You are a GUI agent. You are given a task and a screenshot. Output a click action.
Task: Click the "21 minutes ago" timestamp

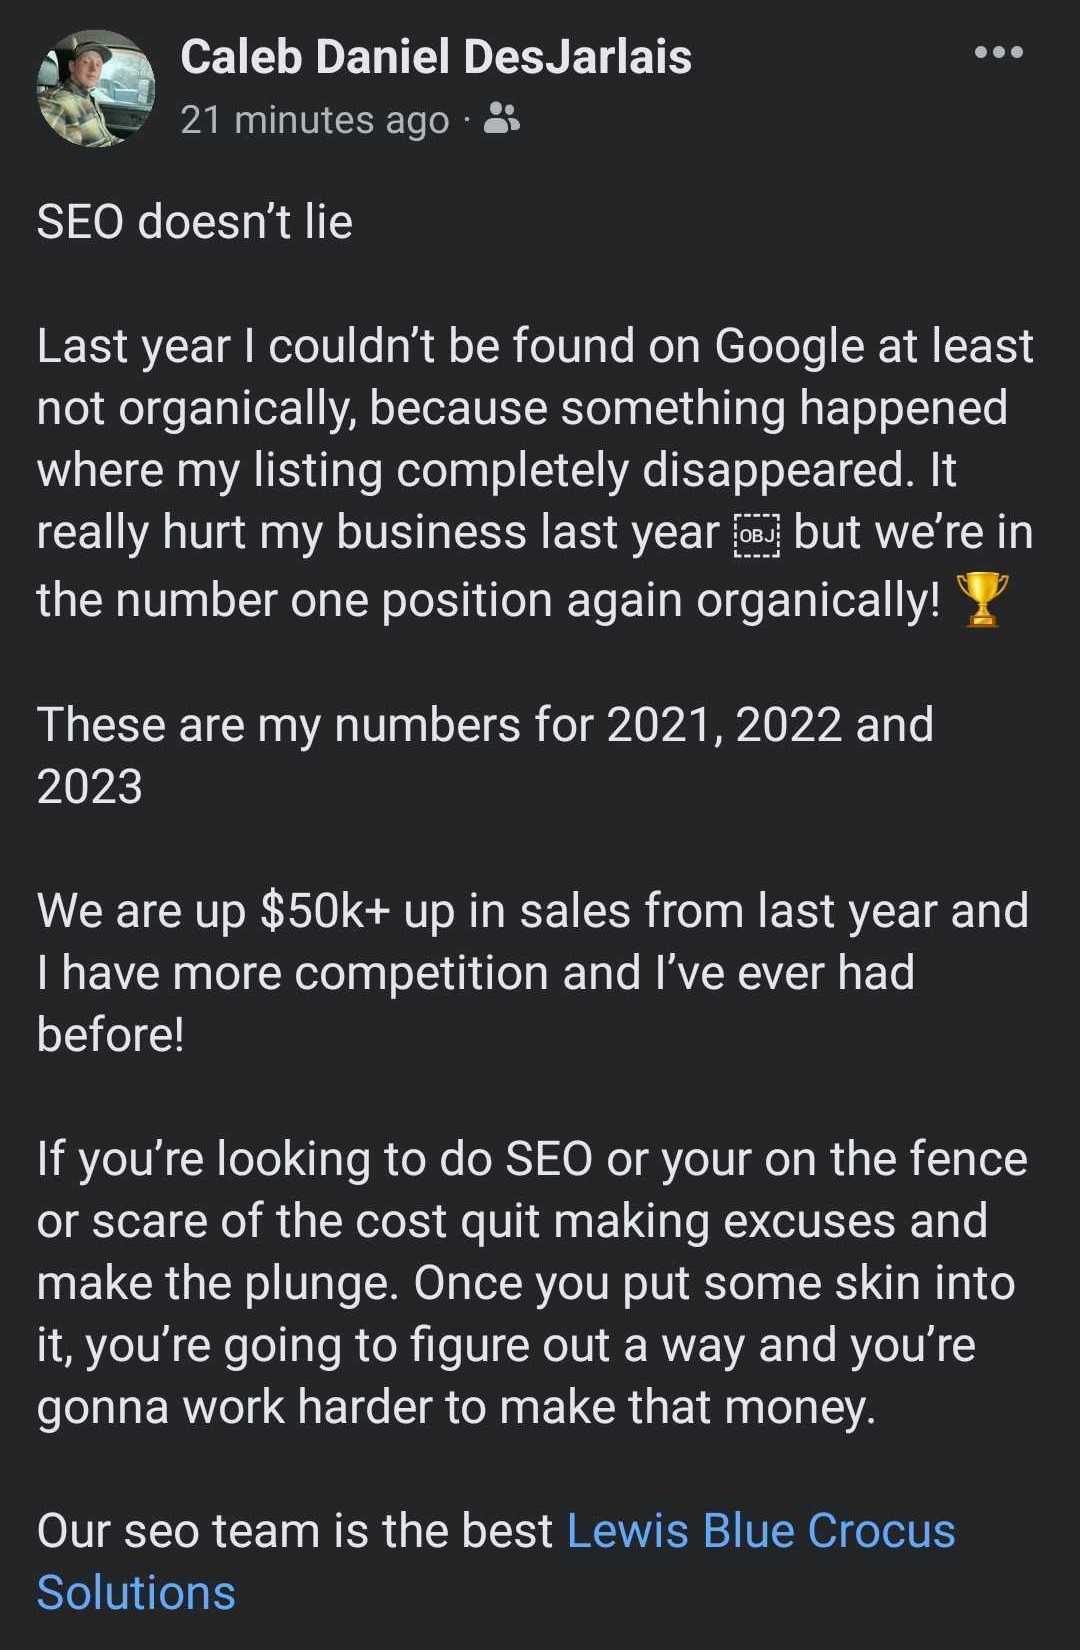click(x=315, y=120)
